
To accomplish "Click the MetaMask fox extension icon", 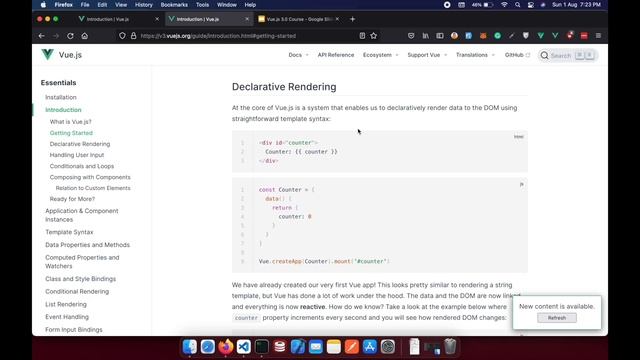I will pyautogui.click(x=483, y=36).
